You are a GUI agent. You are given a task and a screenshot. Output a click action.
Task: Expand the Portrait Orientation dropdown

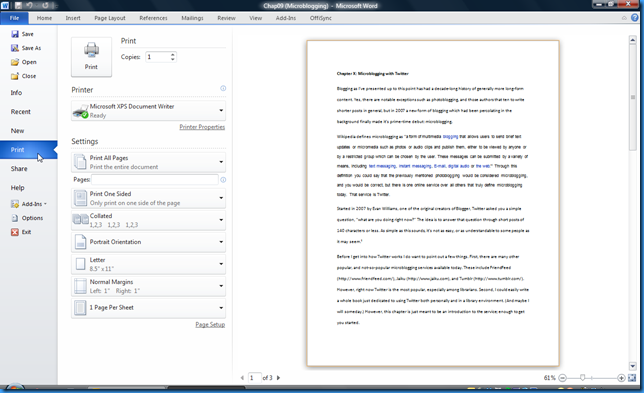coord(148,242)
